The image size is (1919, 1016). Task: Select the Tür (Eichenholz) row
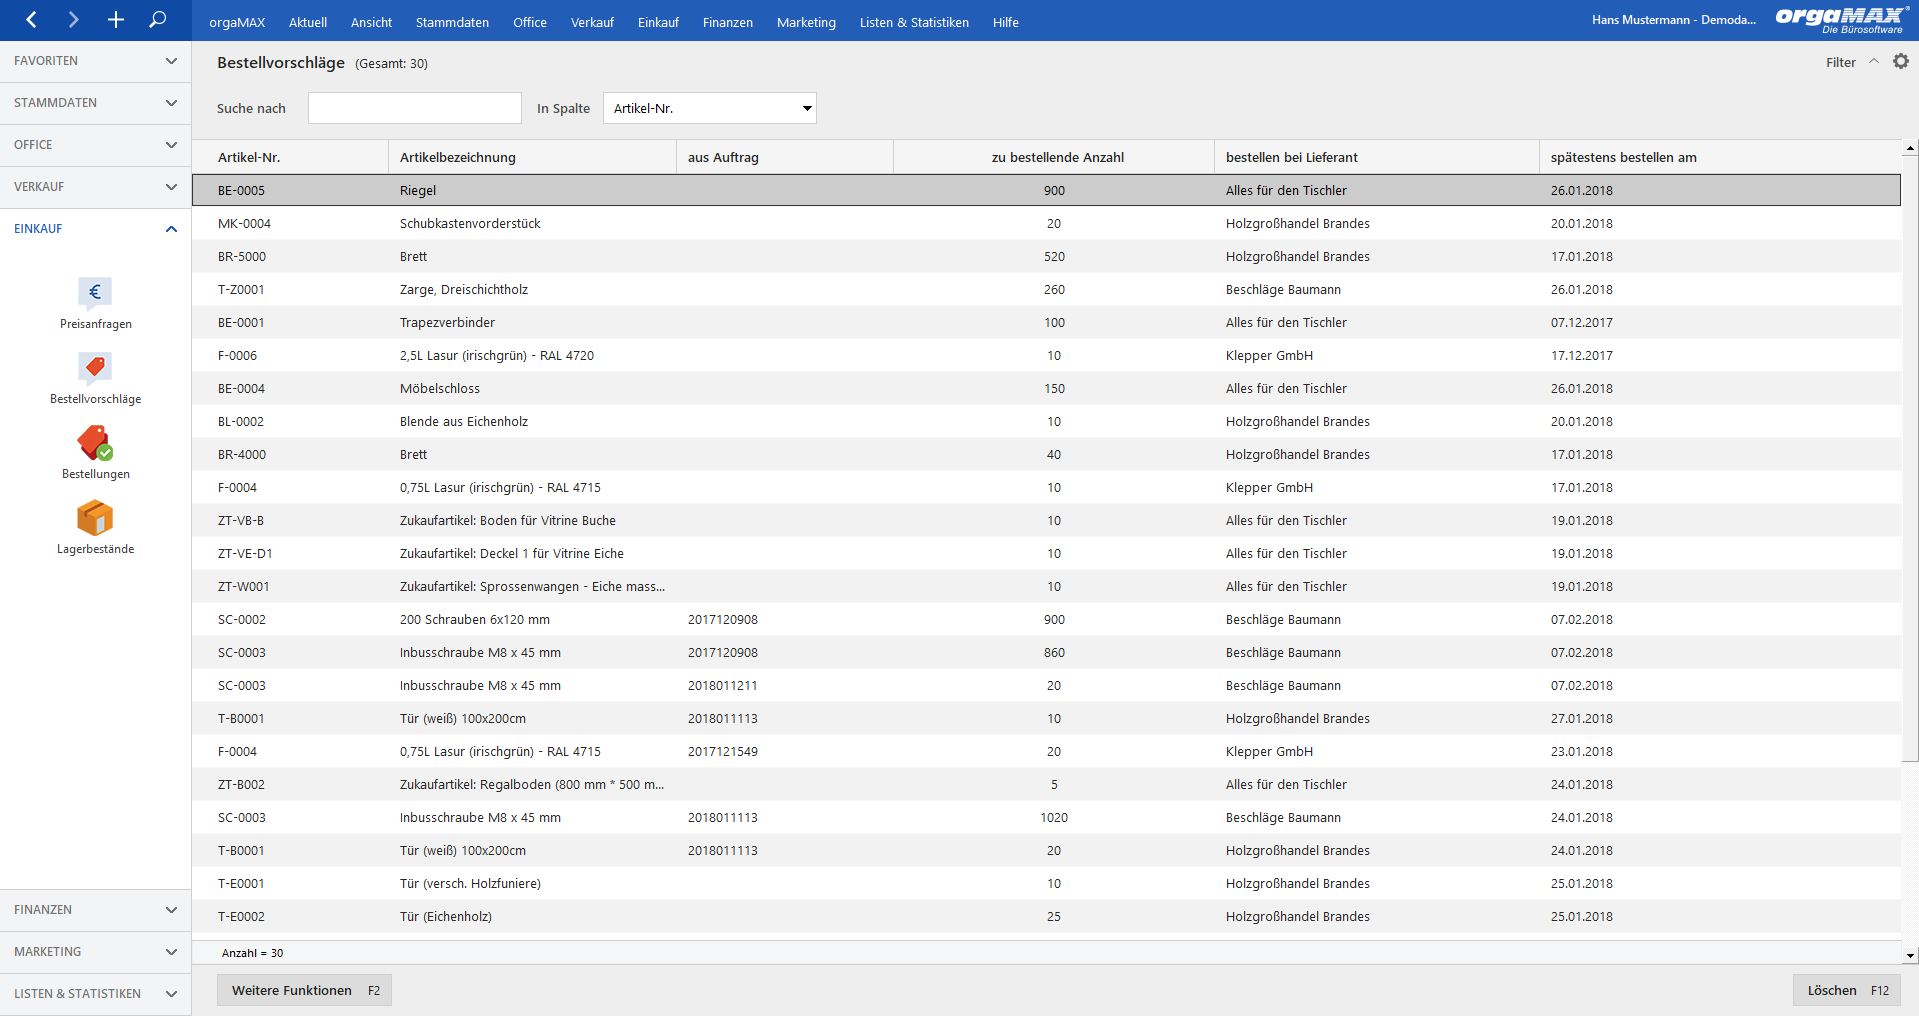(x=1047, y=916)
